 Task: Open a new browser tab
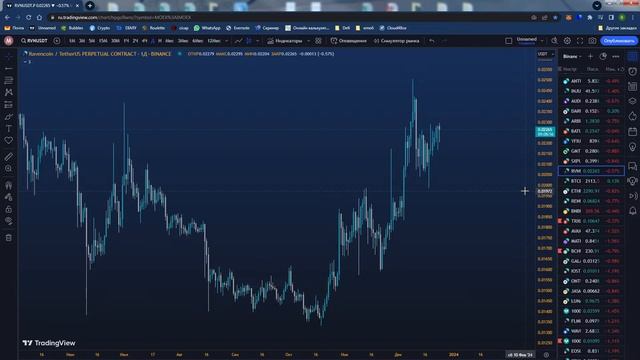90,6
